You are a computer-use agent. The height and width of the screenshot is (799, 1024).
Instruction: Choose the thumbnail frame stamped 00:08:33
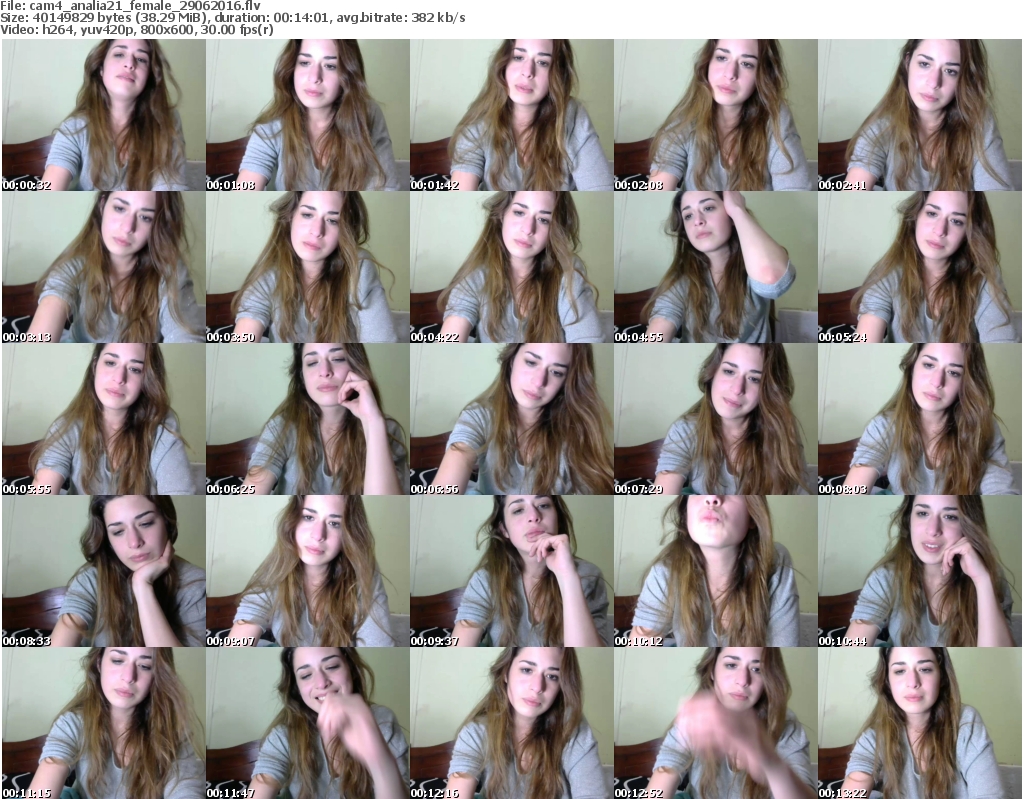point(103,571)
